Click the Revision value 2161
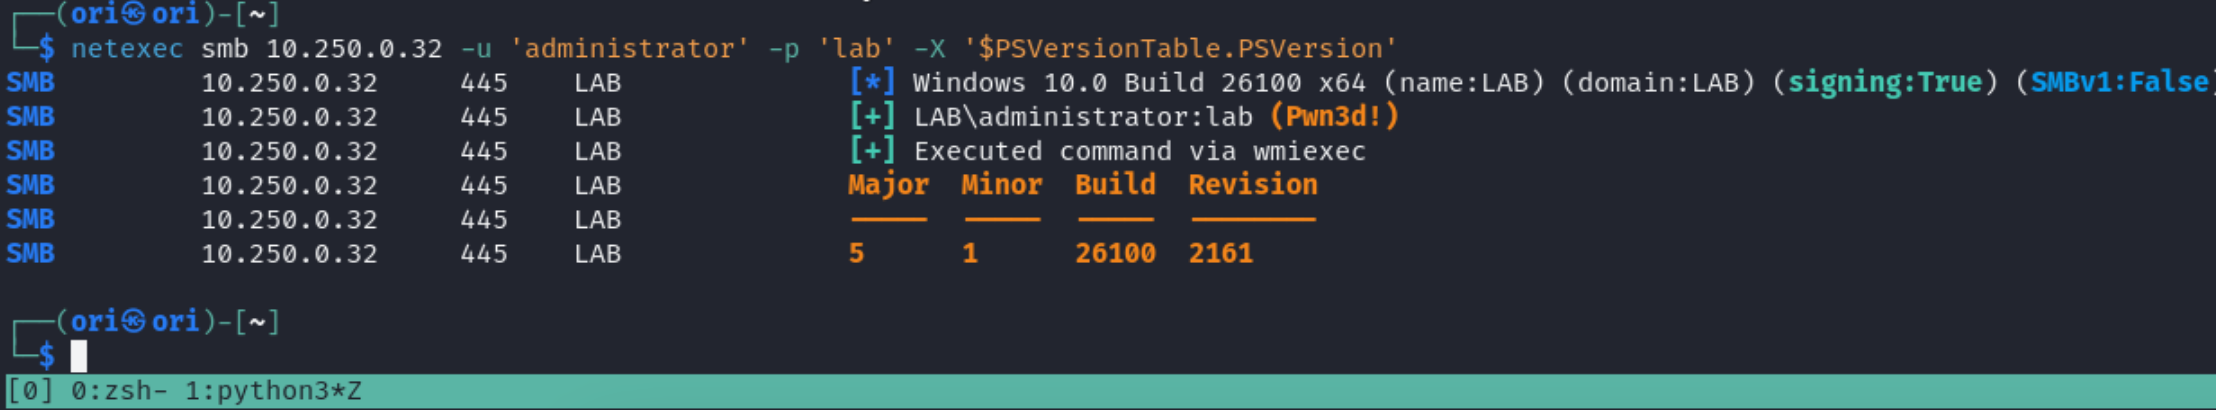Screen dimensions: 2216x410 pyautogui.click(x=1220, y=253)
